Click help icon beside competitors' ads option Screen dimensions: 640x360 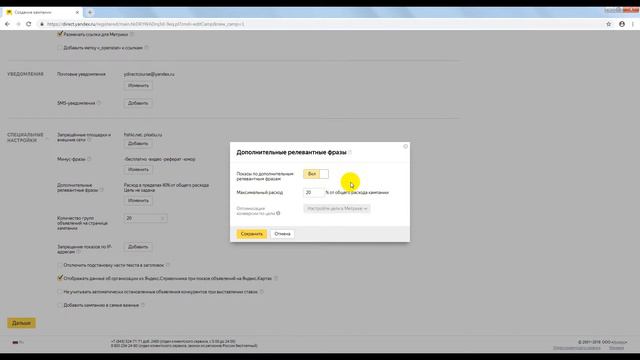[x=262, y=292]
